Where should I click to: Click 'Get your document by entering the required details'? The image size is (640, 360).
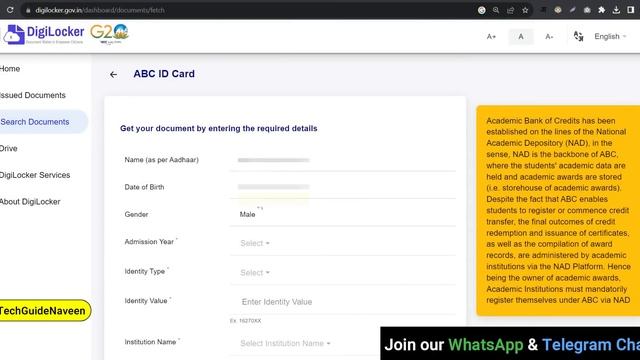click(x=218, y=129)
